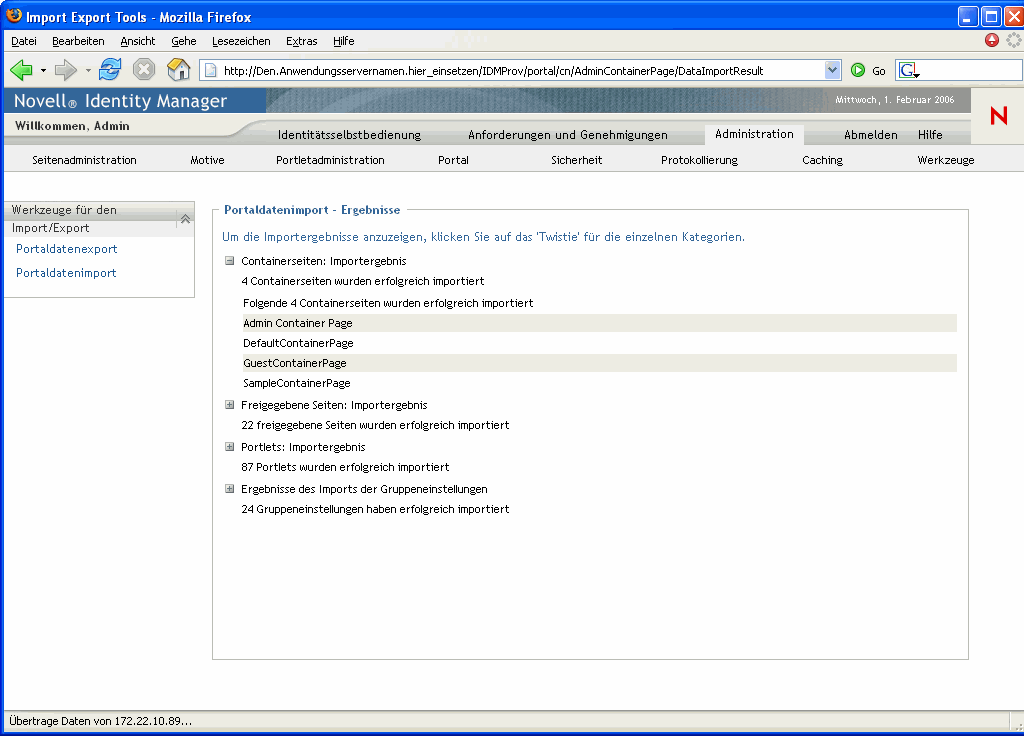1024x736 pixels.
Task: Open the Caching section
Action: [x=822, y=160]
